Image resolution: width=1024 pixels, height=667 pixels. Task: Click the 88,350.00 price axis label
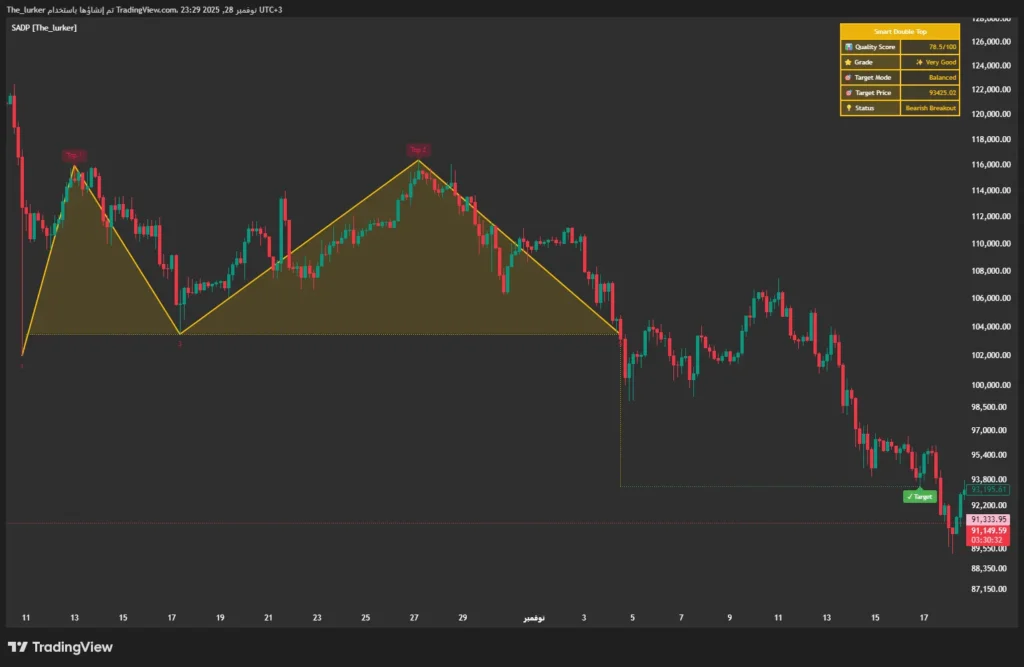[x=991, y=568]
